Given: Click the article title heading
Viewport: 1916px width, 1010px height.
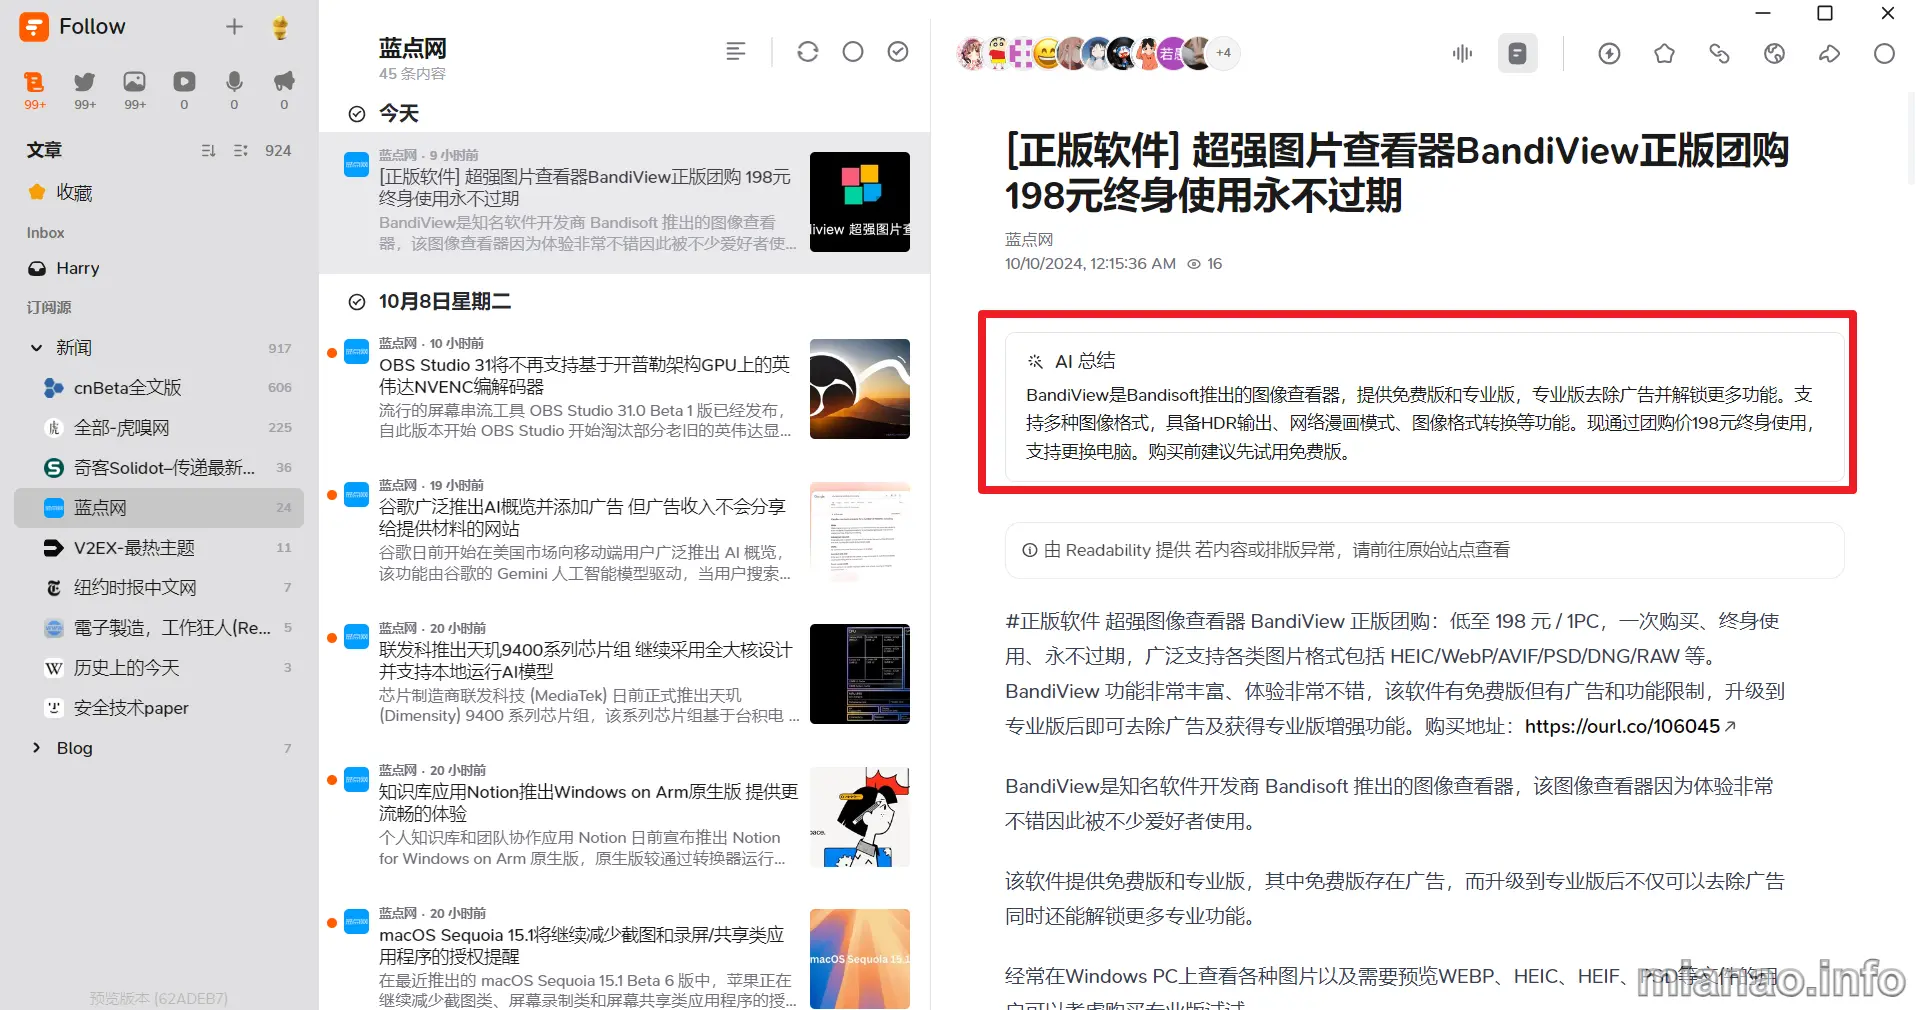Looking at the screenshot, I should pyautogui.click(x=1397, y=173).
